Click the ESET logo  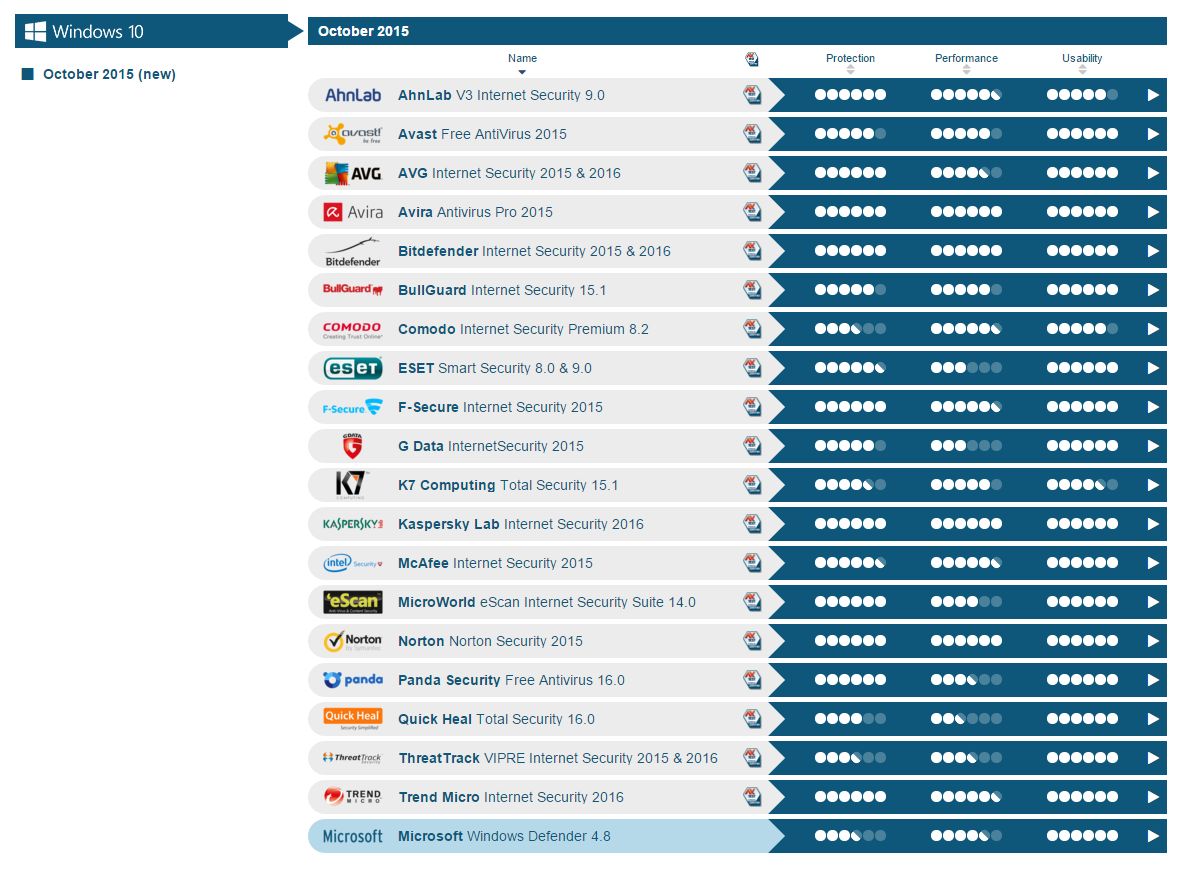[353, 368]
